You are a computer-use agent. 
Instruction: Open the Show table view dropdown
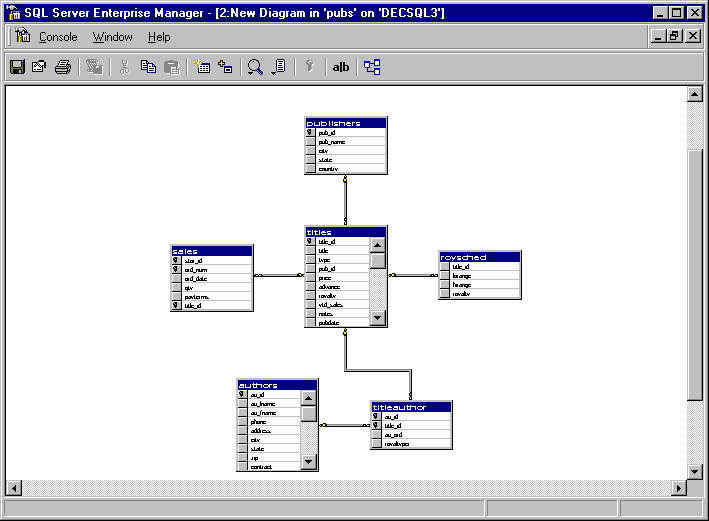click(x=279, y=67)
